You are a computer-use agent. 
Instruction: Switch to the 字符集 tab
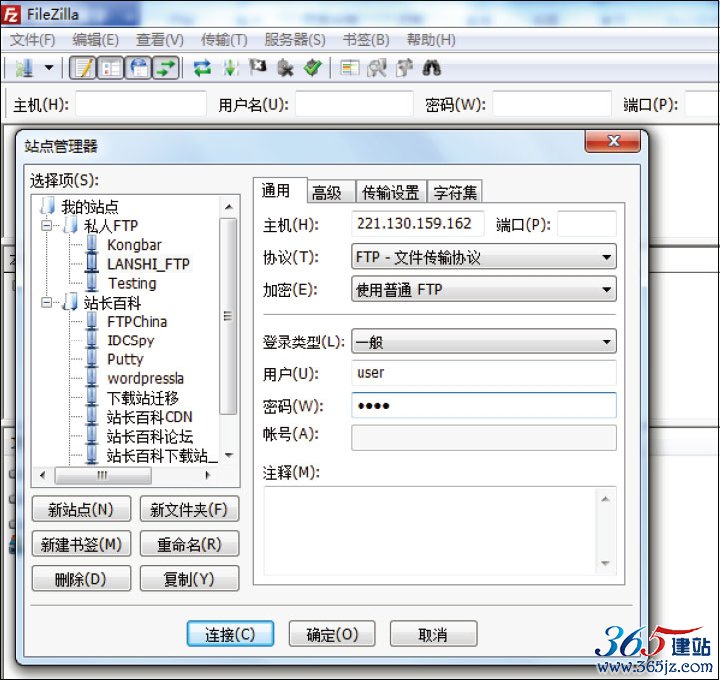pyautogui.click(x=455, y=192)
